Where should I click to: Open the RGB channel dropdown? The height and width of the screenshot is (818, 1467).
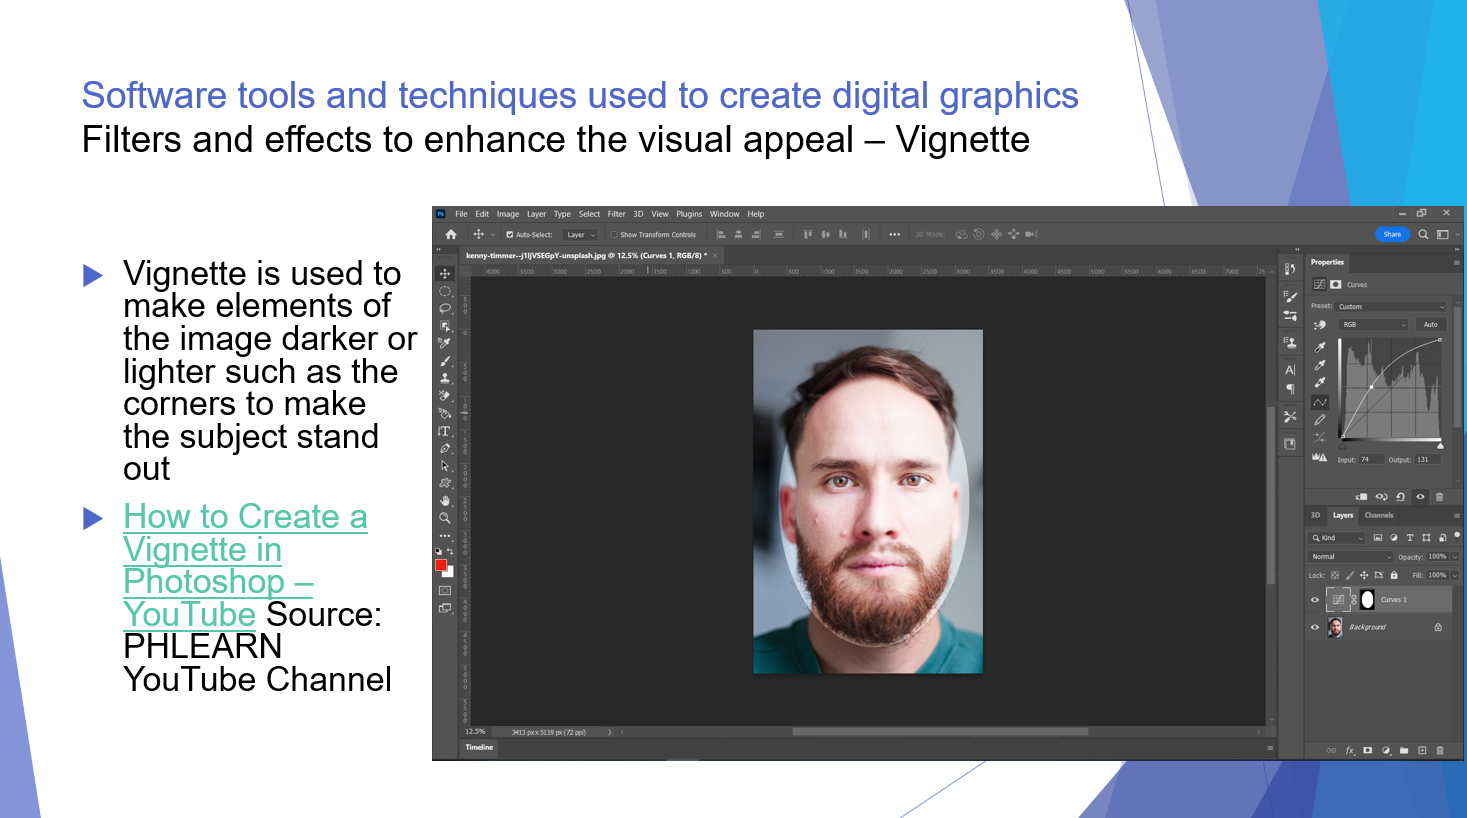[x=1374, y=325]
